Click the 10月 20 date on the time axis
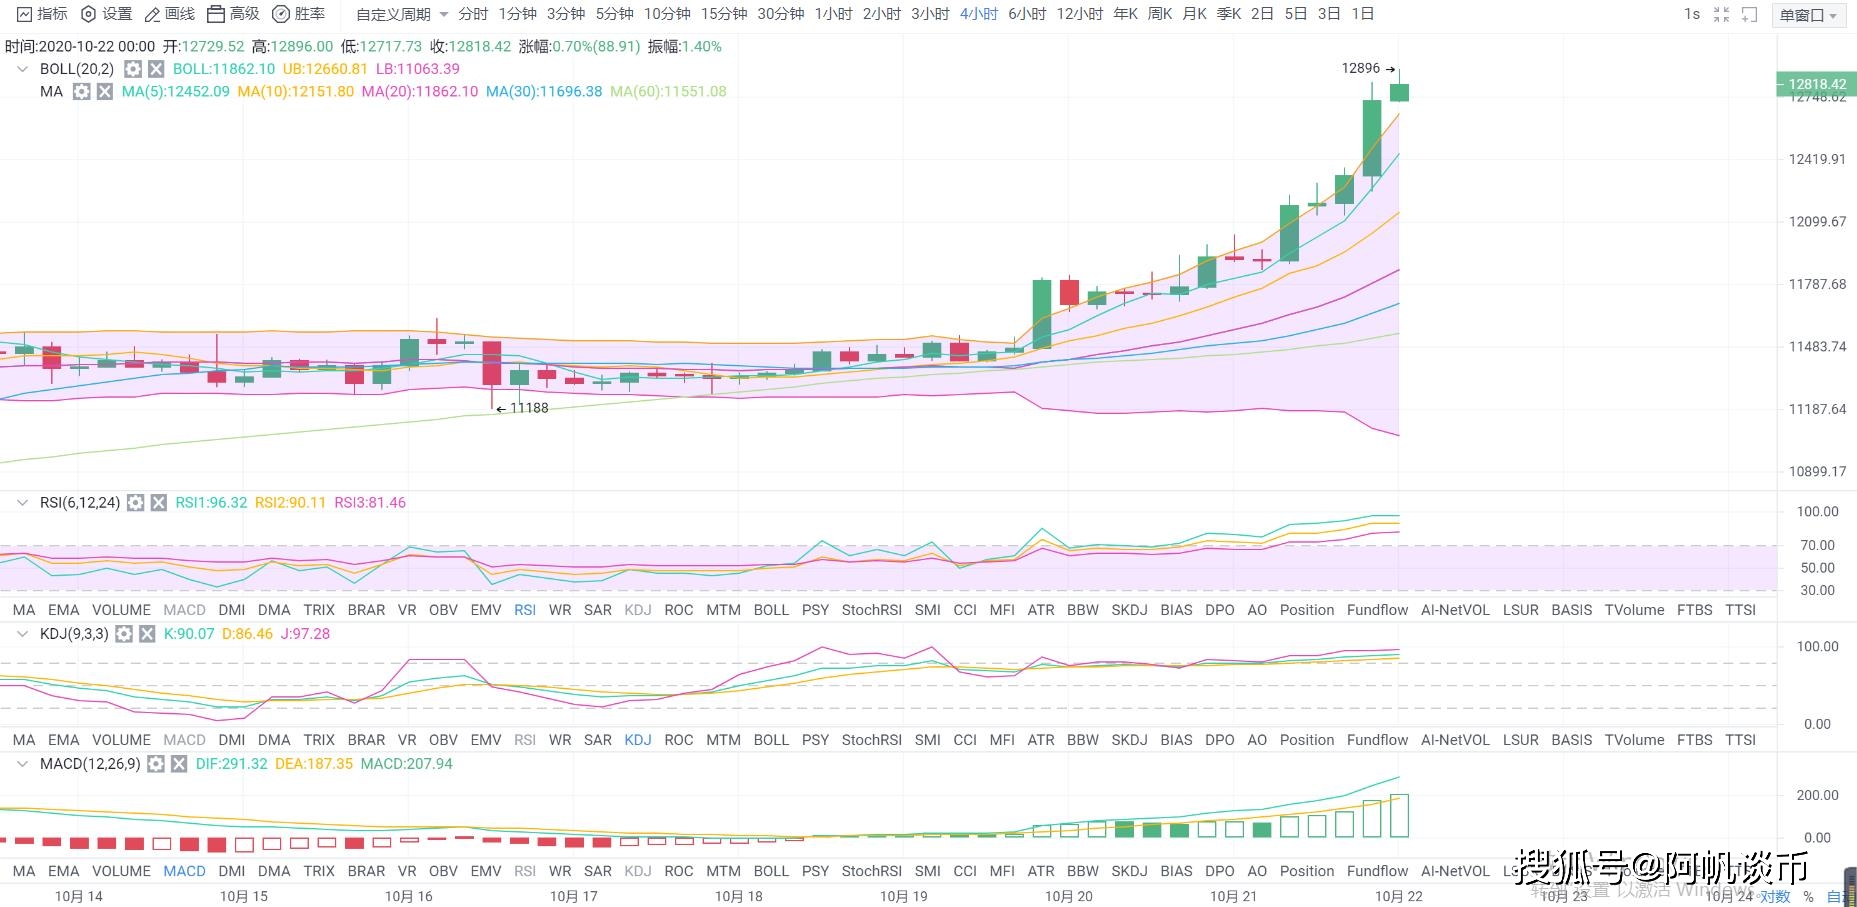This screenshot has width=1857, height=907. point(1068,896)
